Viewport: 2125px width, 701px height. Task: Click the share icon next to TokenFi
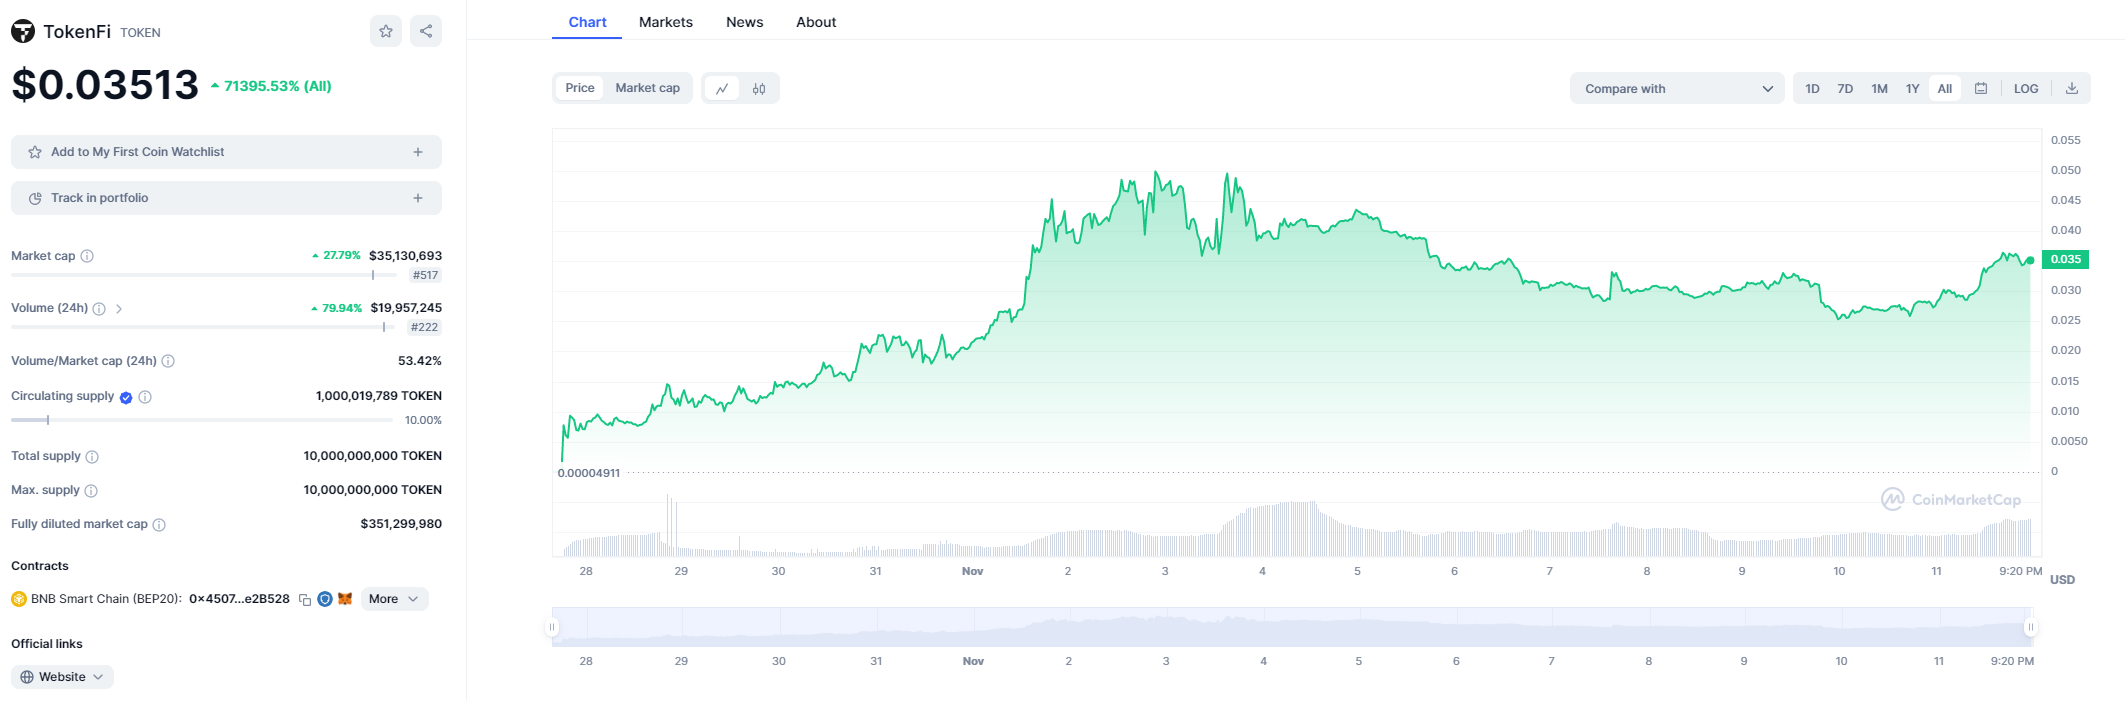426,31
